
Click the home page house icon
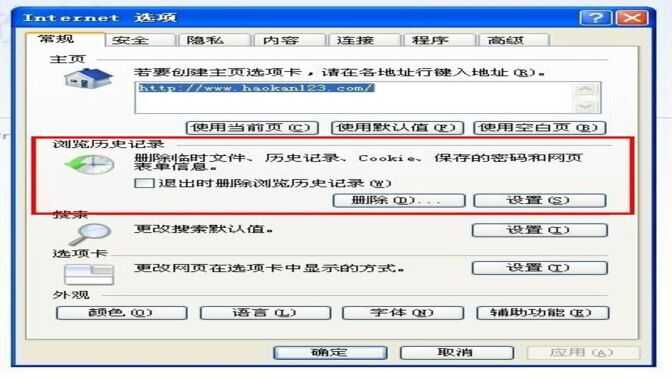(x=89, y=78)
